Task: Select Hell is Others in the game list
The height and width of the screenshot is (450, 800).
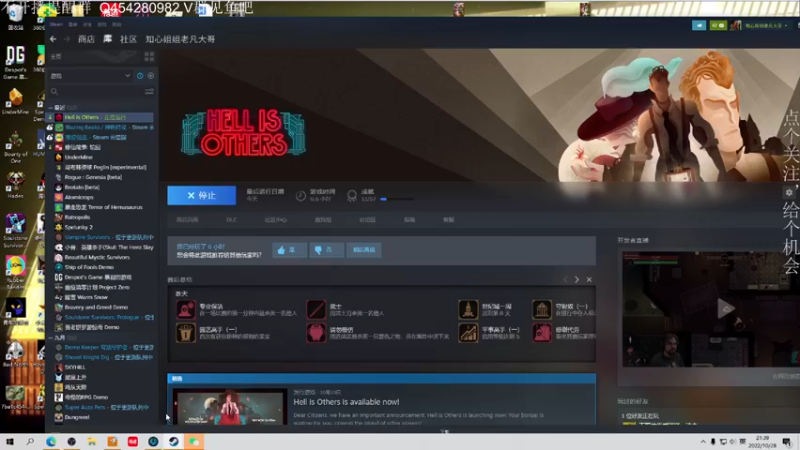Action: (100, 117)
